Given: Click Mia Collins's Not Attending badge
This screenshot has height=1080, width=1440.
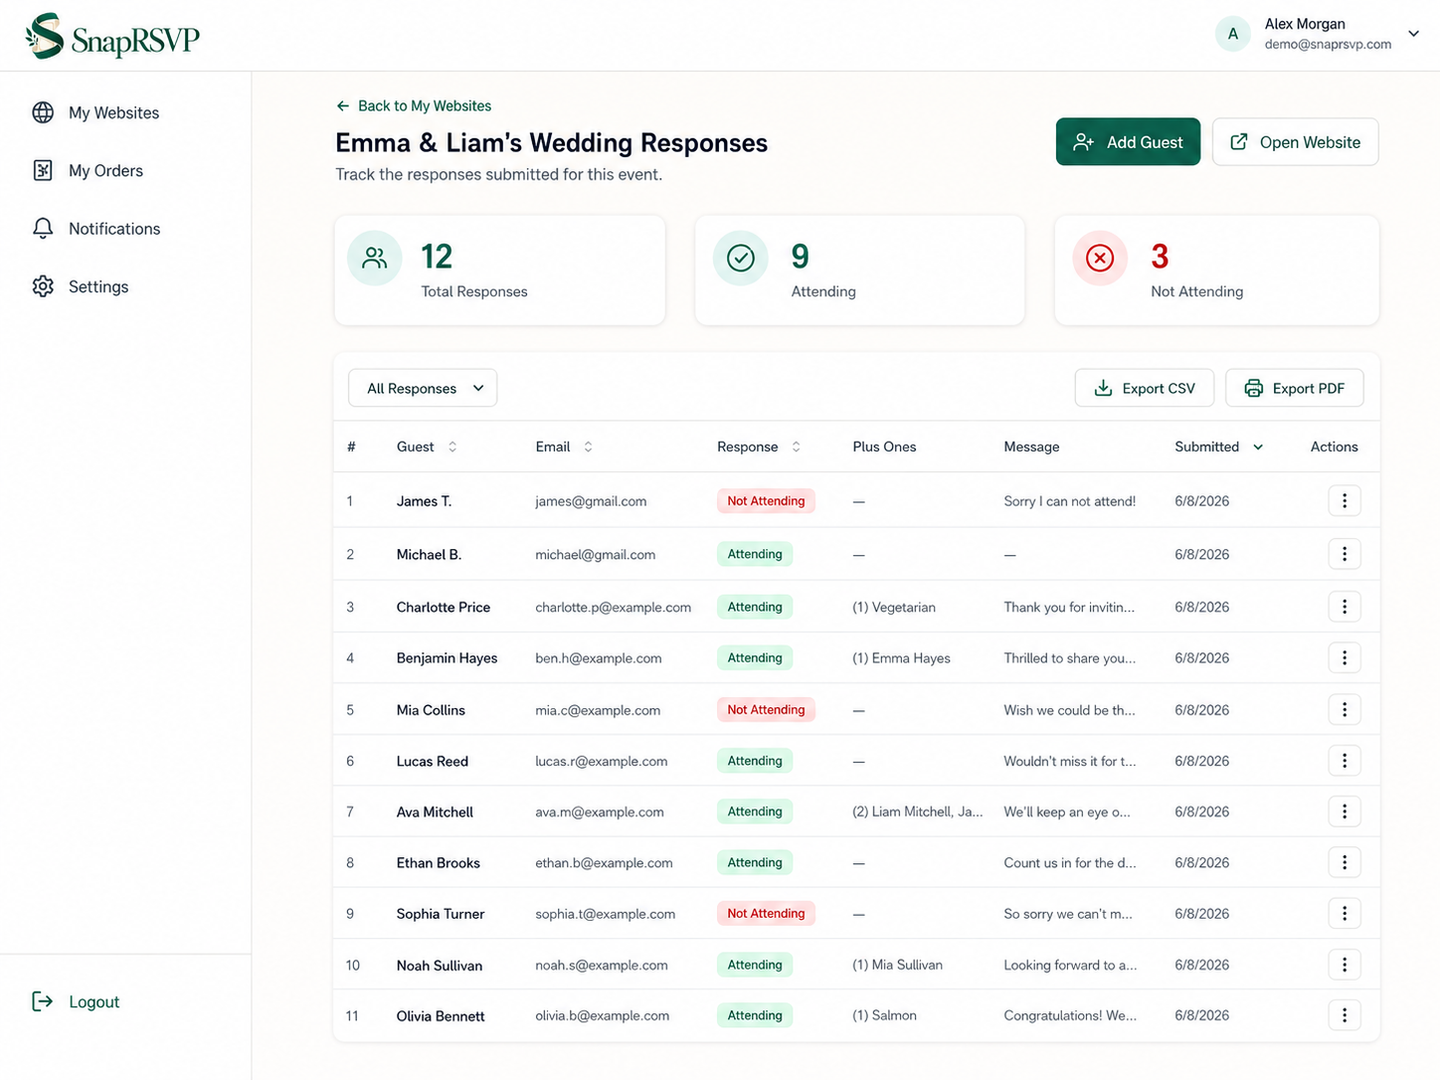Looking at the screenshot, I should point(766,710).
